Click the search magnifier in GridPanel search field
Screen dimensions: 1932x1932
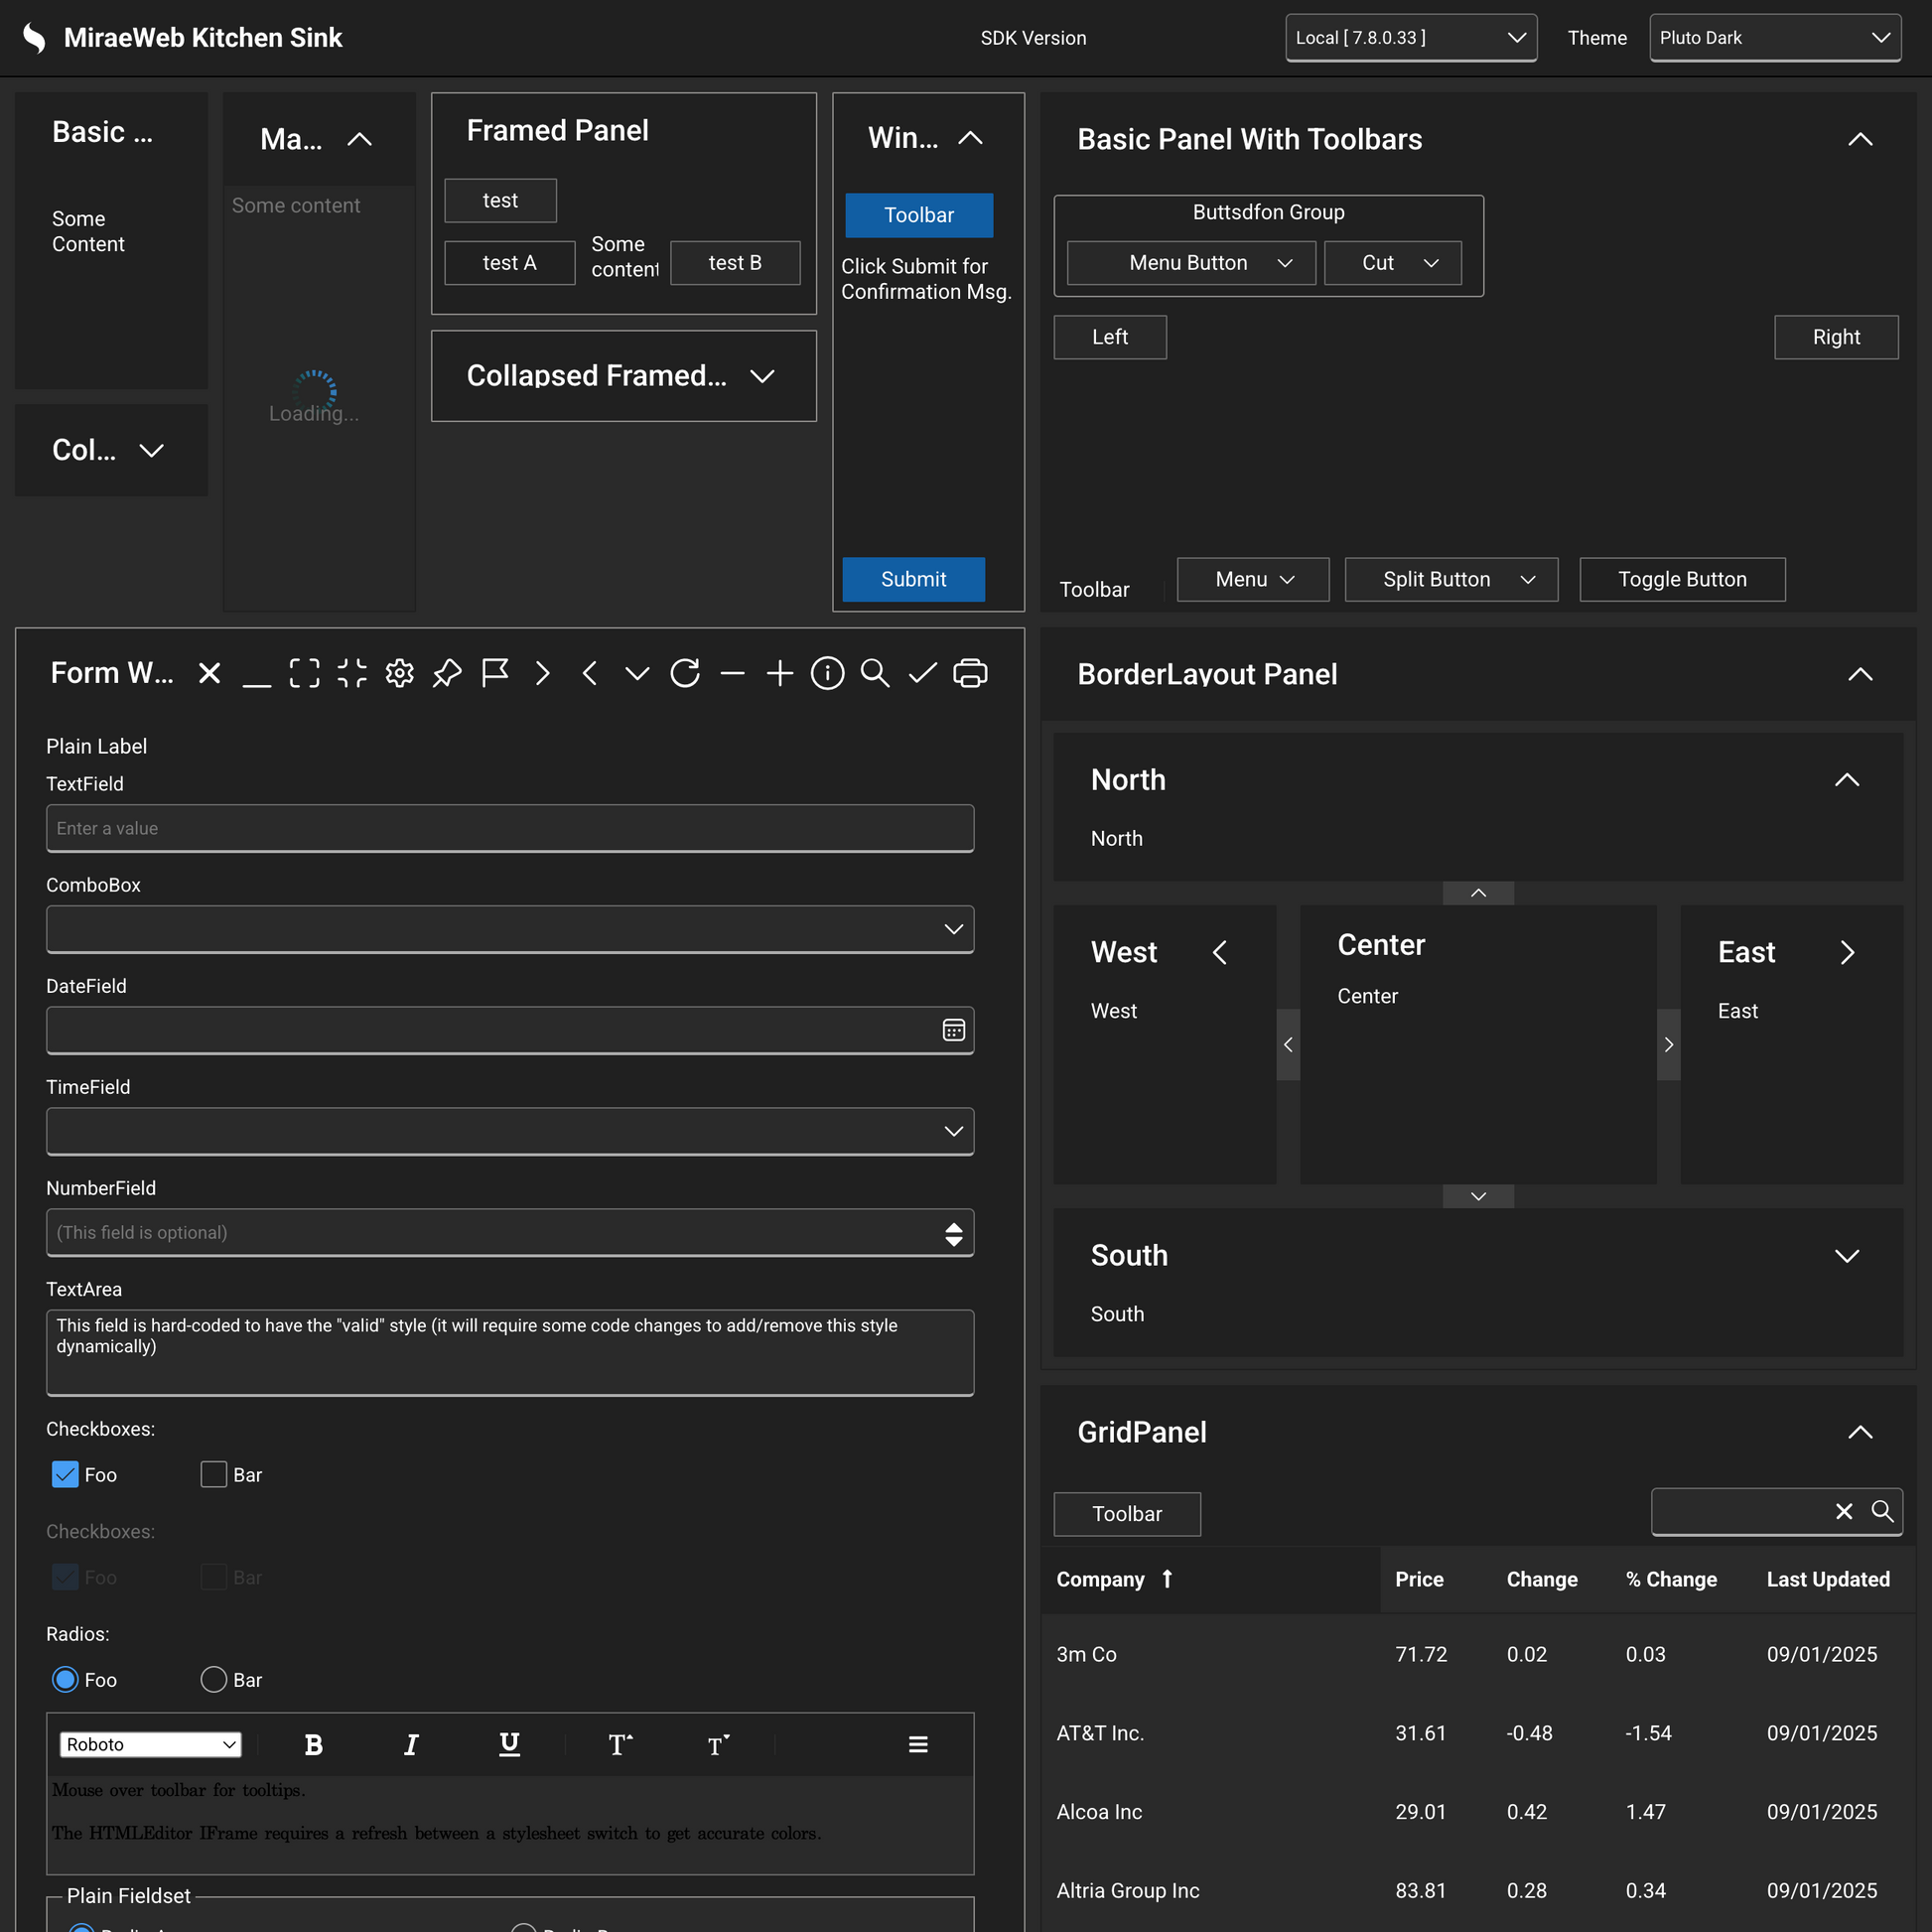(1882, 1511)
